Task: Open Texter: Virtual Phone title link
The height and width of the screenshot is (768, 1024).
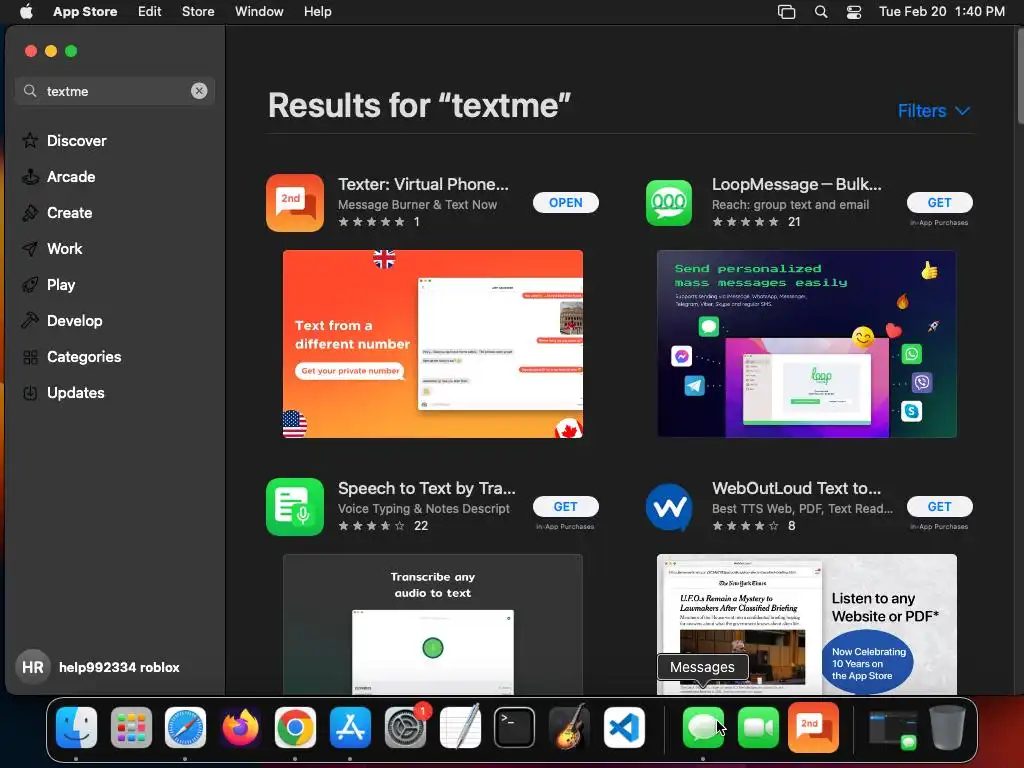Action: click(x=423, y=184)
